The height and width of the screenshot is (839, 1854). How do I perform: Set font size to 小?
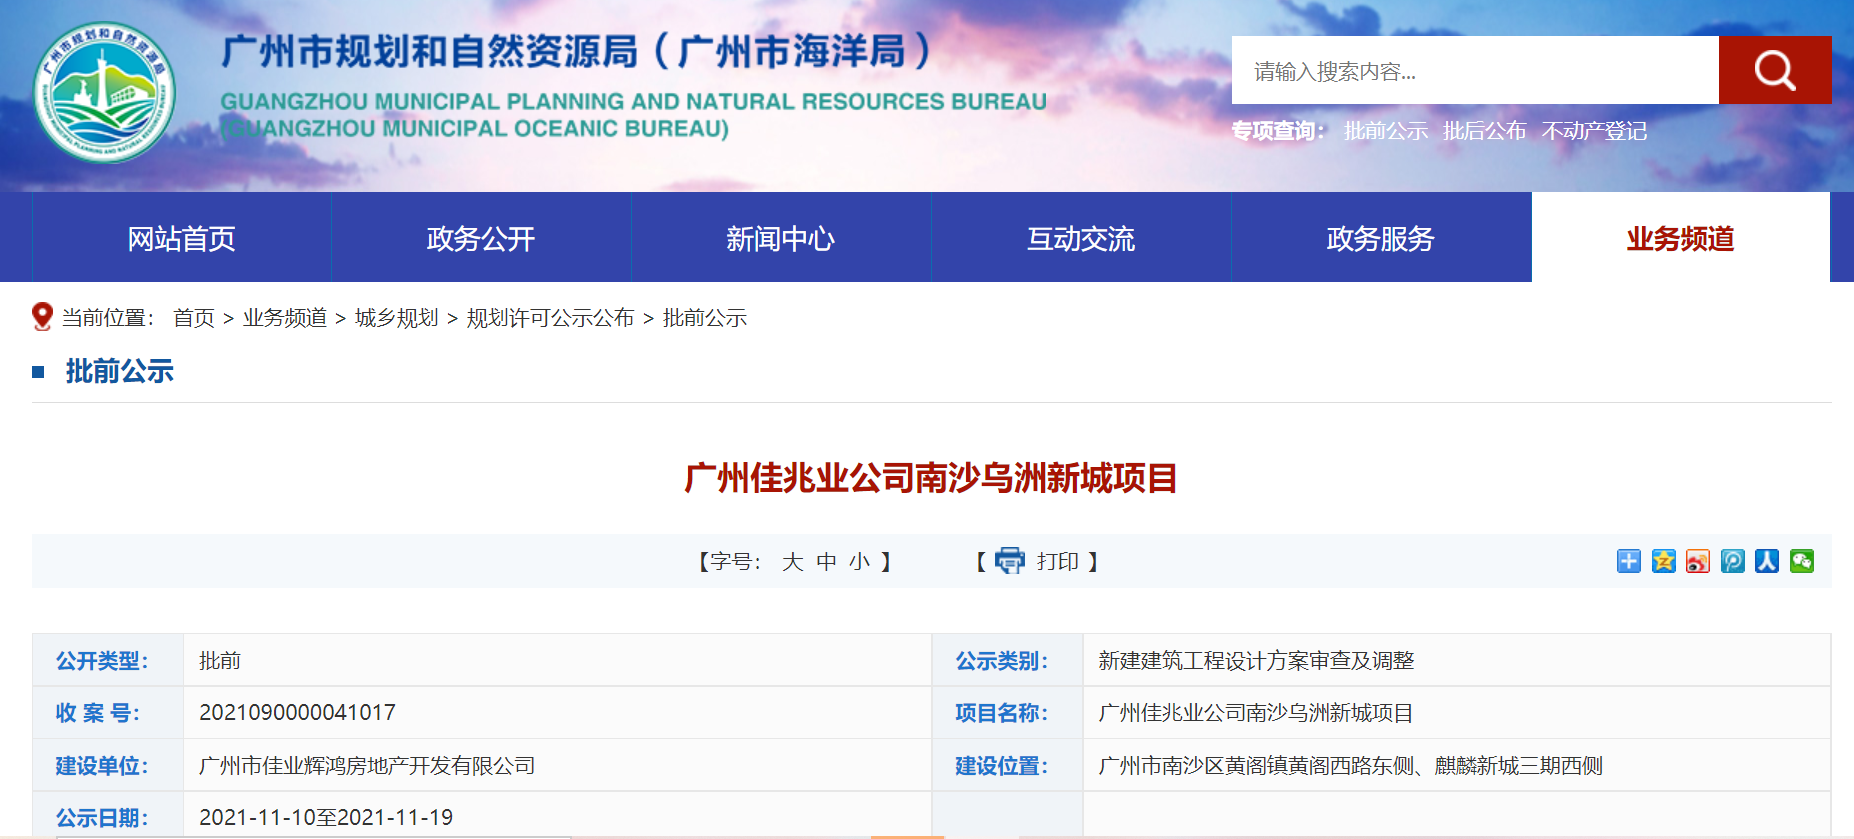point(860,562)
